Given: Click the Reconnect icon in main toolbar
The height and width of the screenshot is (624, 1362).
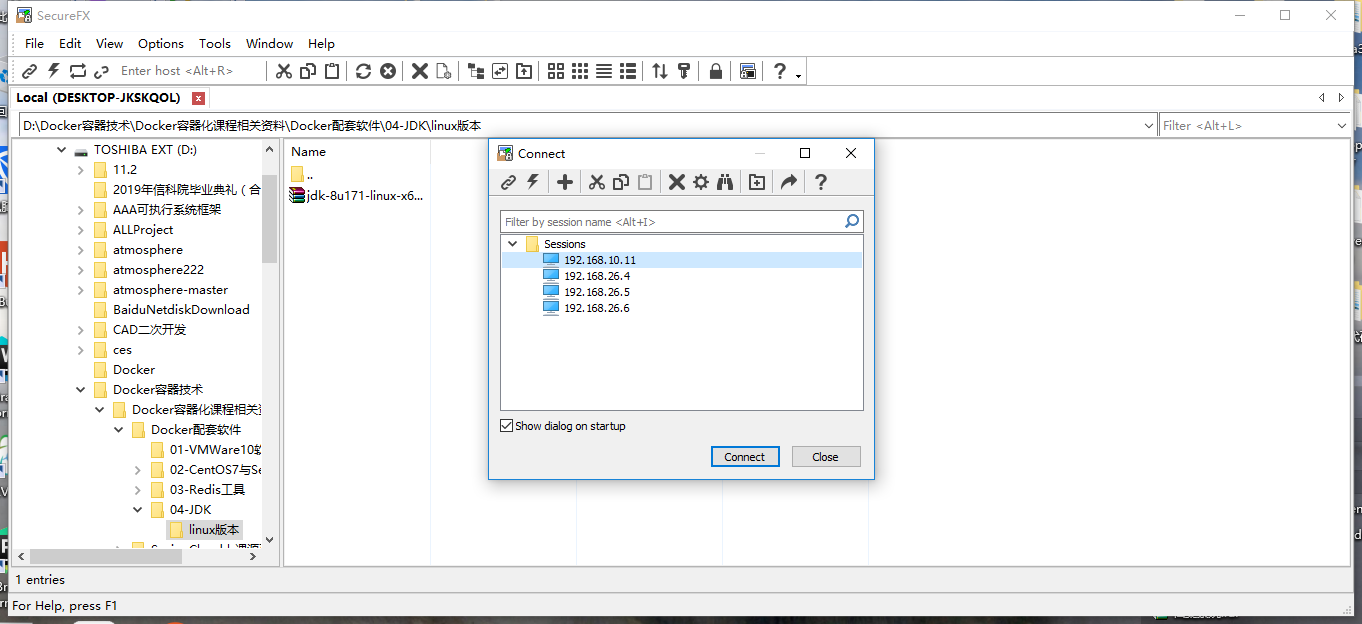Looking at the screenshot, I should 78,71.
